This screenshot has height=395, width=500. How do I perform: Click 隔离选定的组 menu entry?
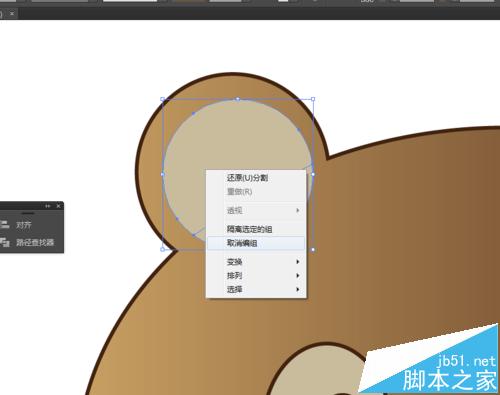[x=256, y=229]
